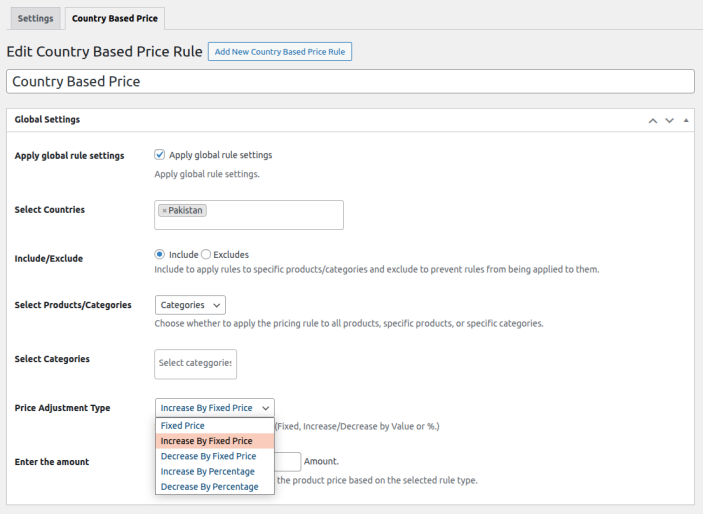Switch to Country Based Price tab

(115, 18)
